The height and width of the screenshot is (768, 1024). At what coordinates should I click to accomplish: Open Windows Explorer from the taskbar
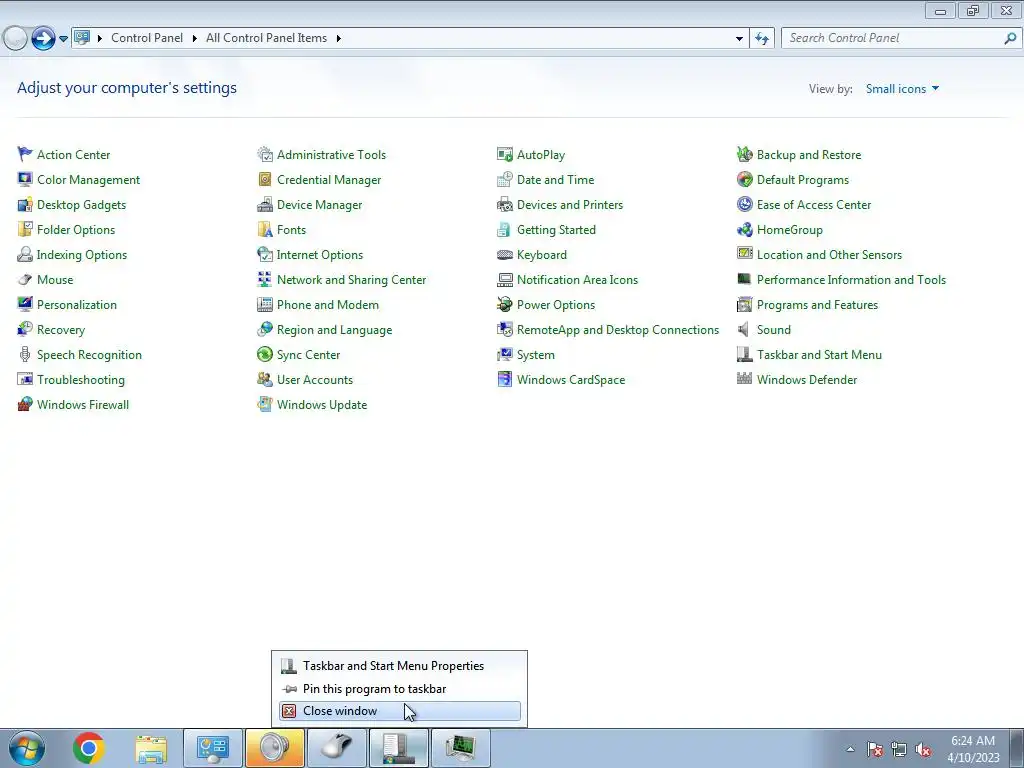click(x=151, y=748)
